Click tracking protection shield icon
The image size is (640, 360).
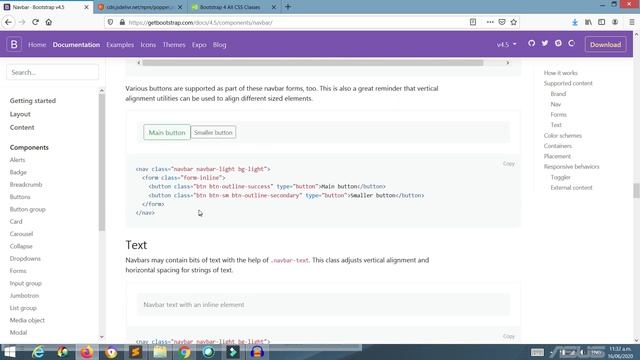[x=110, y=22]
